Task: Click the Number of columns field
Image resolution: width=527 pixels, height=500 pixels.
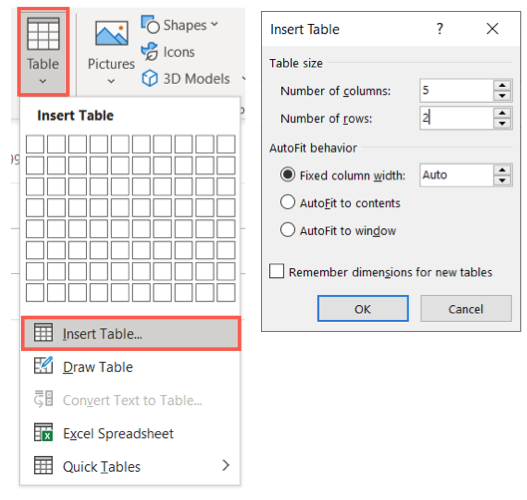Action: [456, 90]
